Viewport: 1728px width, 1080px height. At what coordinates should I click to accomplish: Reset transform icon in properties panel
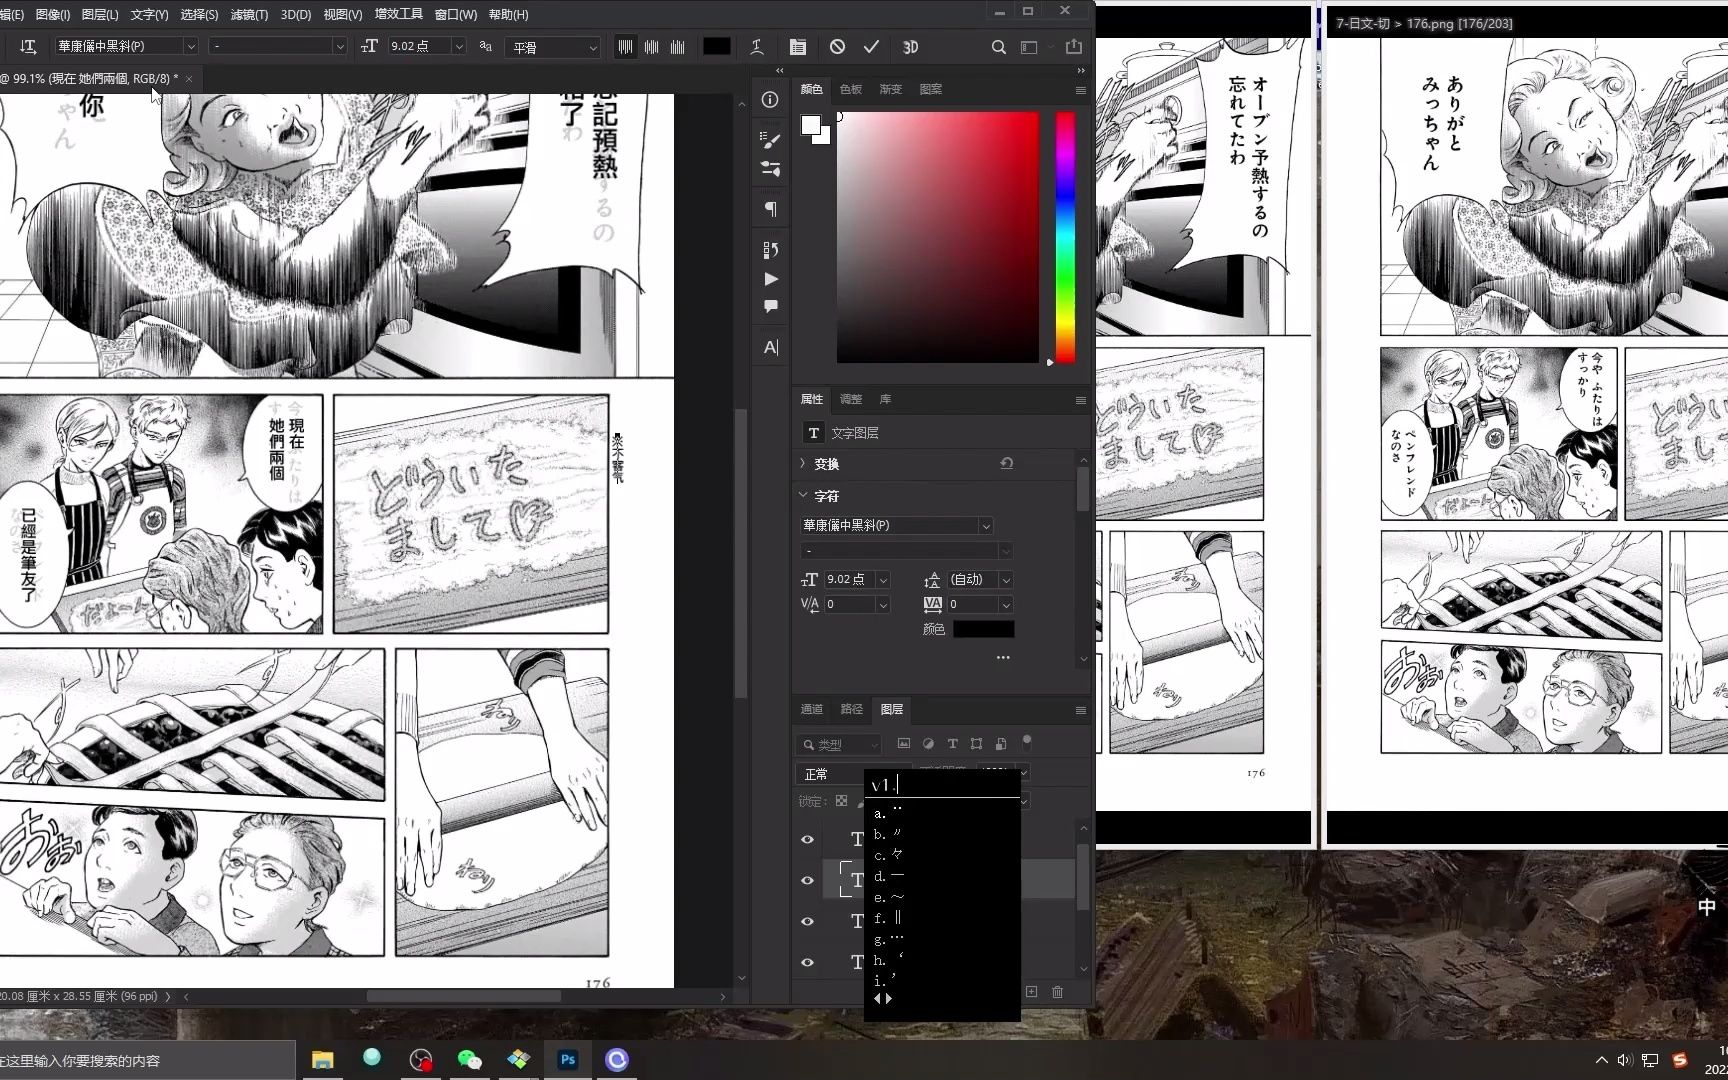(1006, 464)
